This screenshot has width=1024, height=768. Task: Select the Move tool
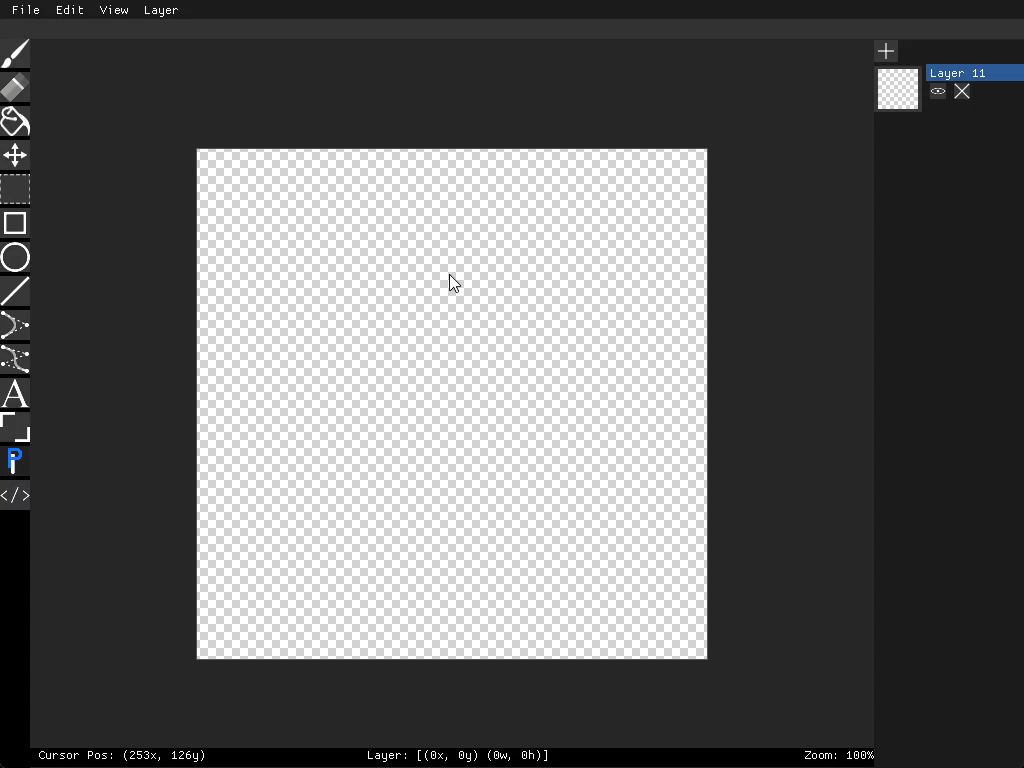point(15,155)
